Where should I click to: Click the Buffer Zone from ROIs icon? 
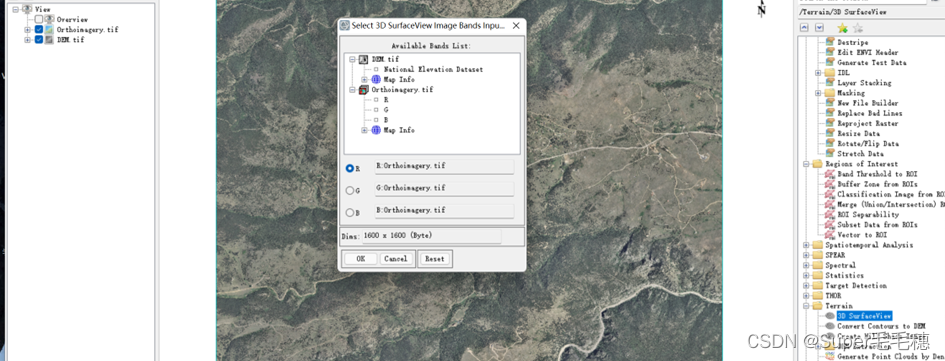(830, 184)
